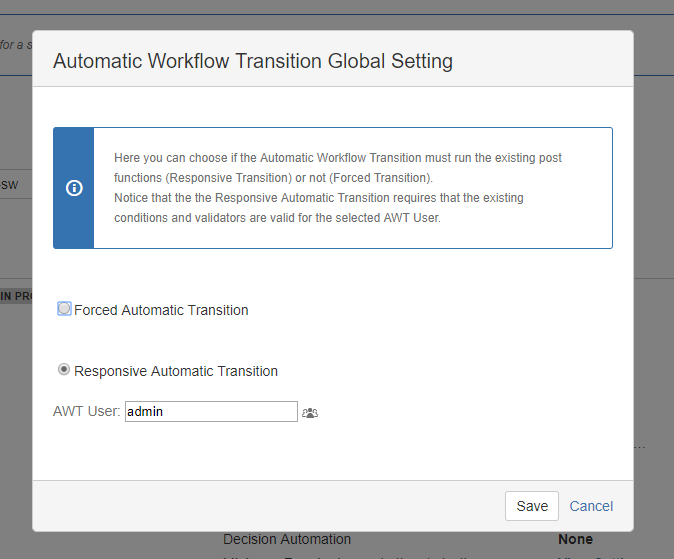674x559 pixels.
Task: Click the Automatic Workflow Transition Global Setting title
Action: 253,61
